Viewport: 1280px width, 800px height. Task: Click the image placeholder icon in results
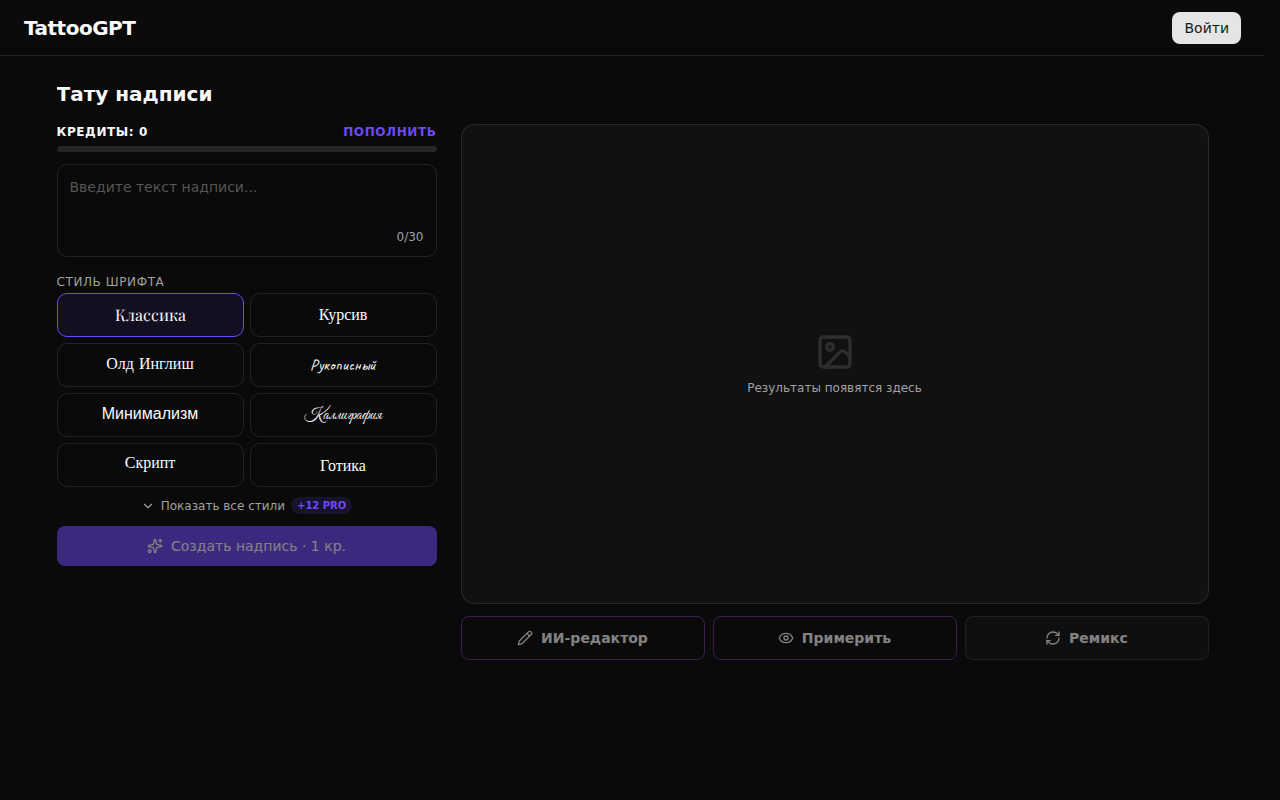tap(835, 352)
